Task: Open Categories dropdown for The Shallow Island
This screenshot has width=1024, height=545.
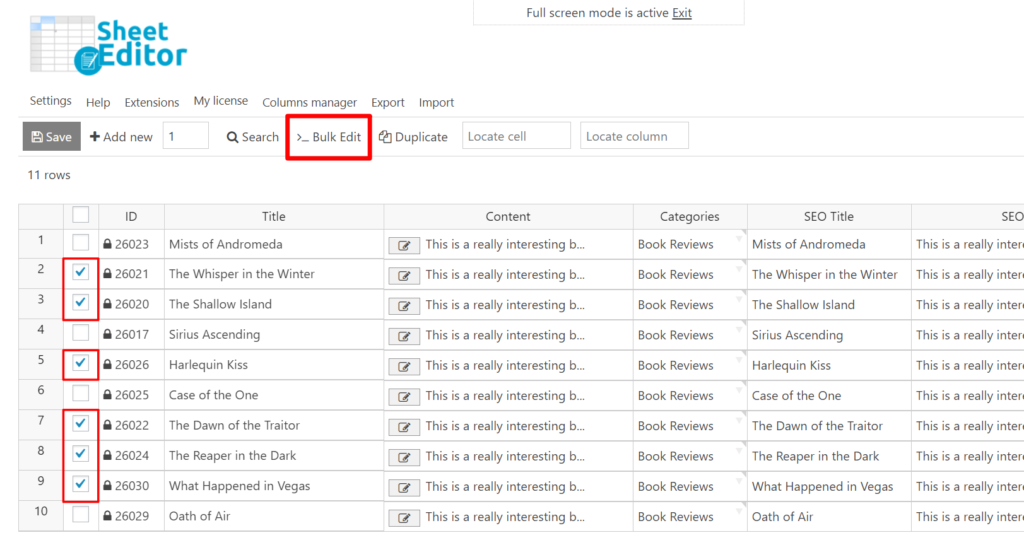Action: pos(739,299)
